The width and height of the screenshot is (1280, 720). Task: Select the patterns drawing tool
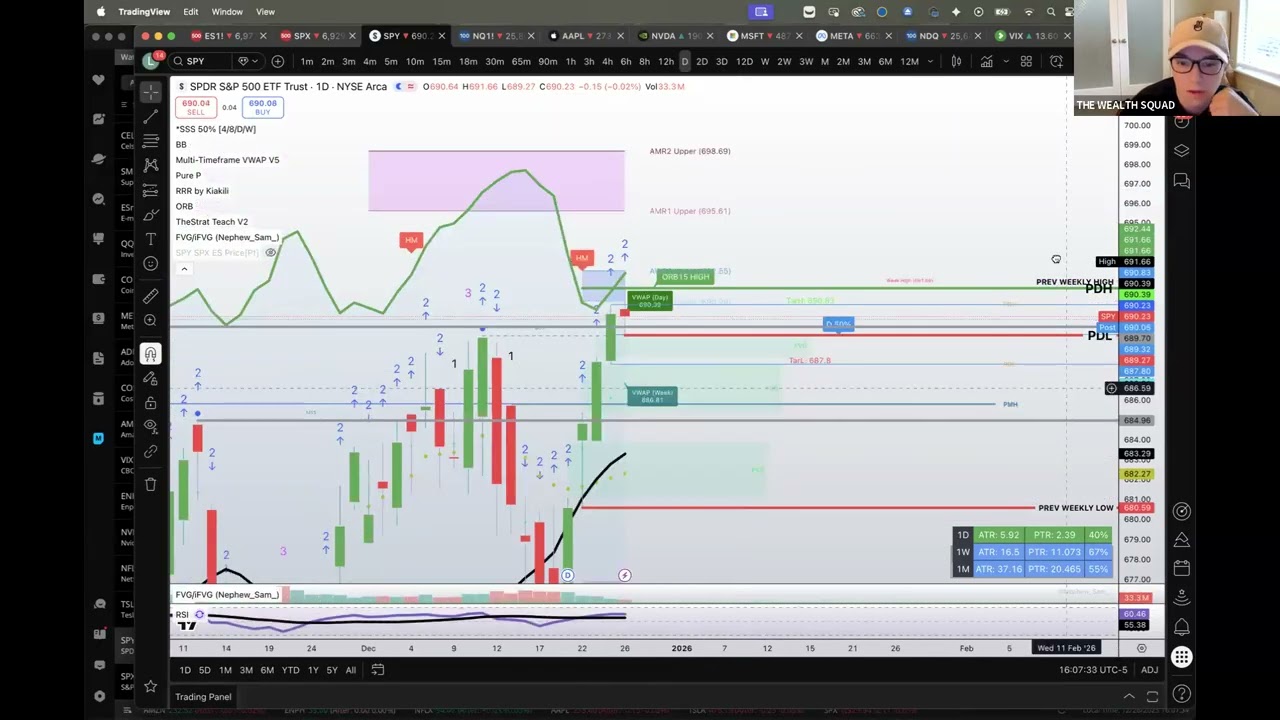click(x=150, y=165)
